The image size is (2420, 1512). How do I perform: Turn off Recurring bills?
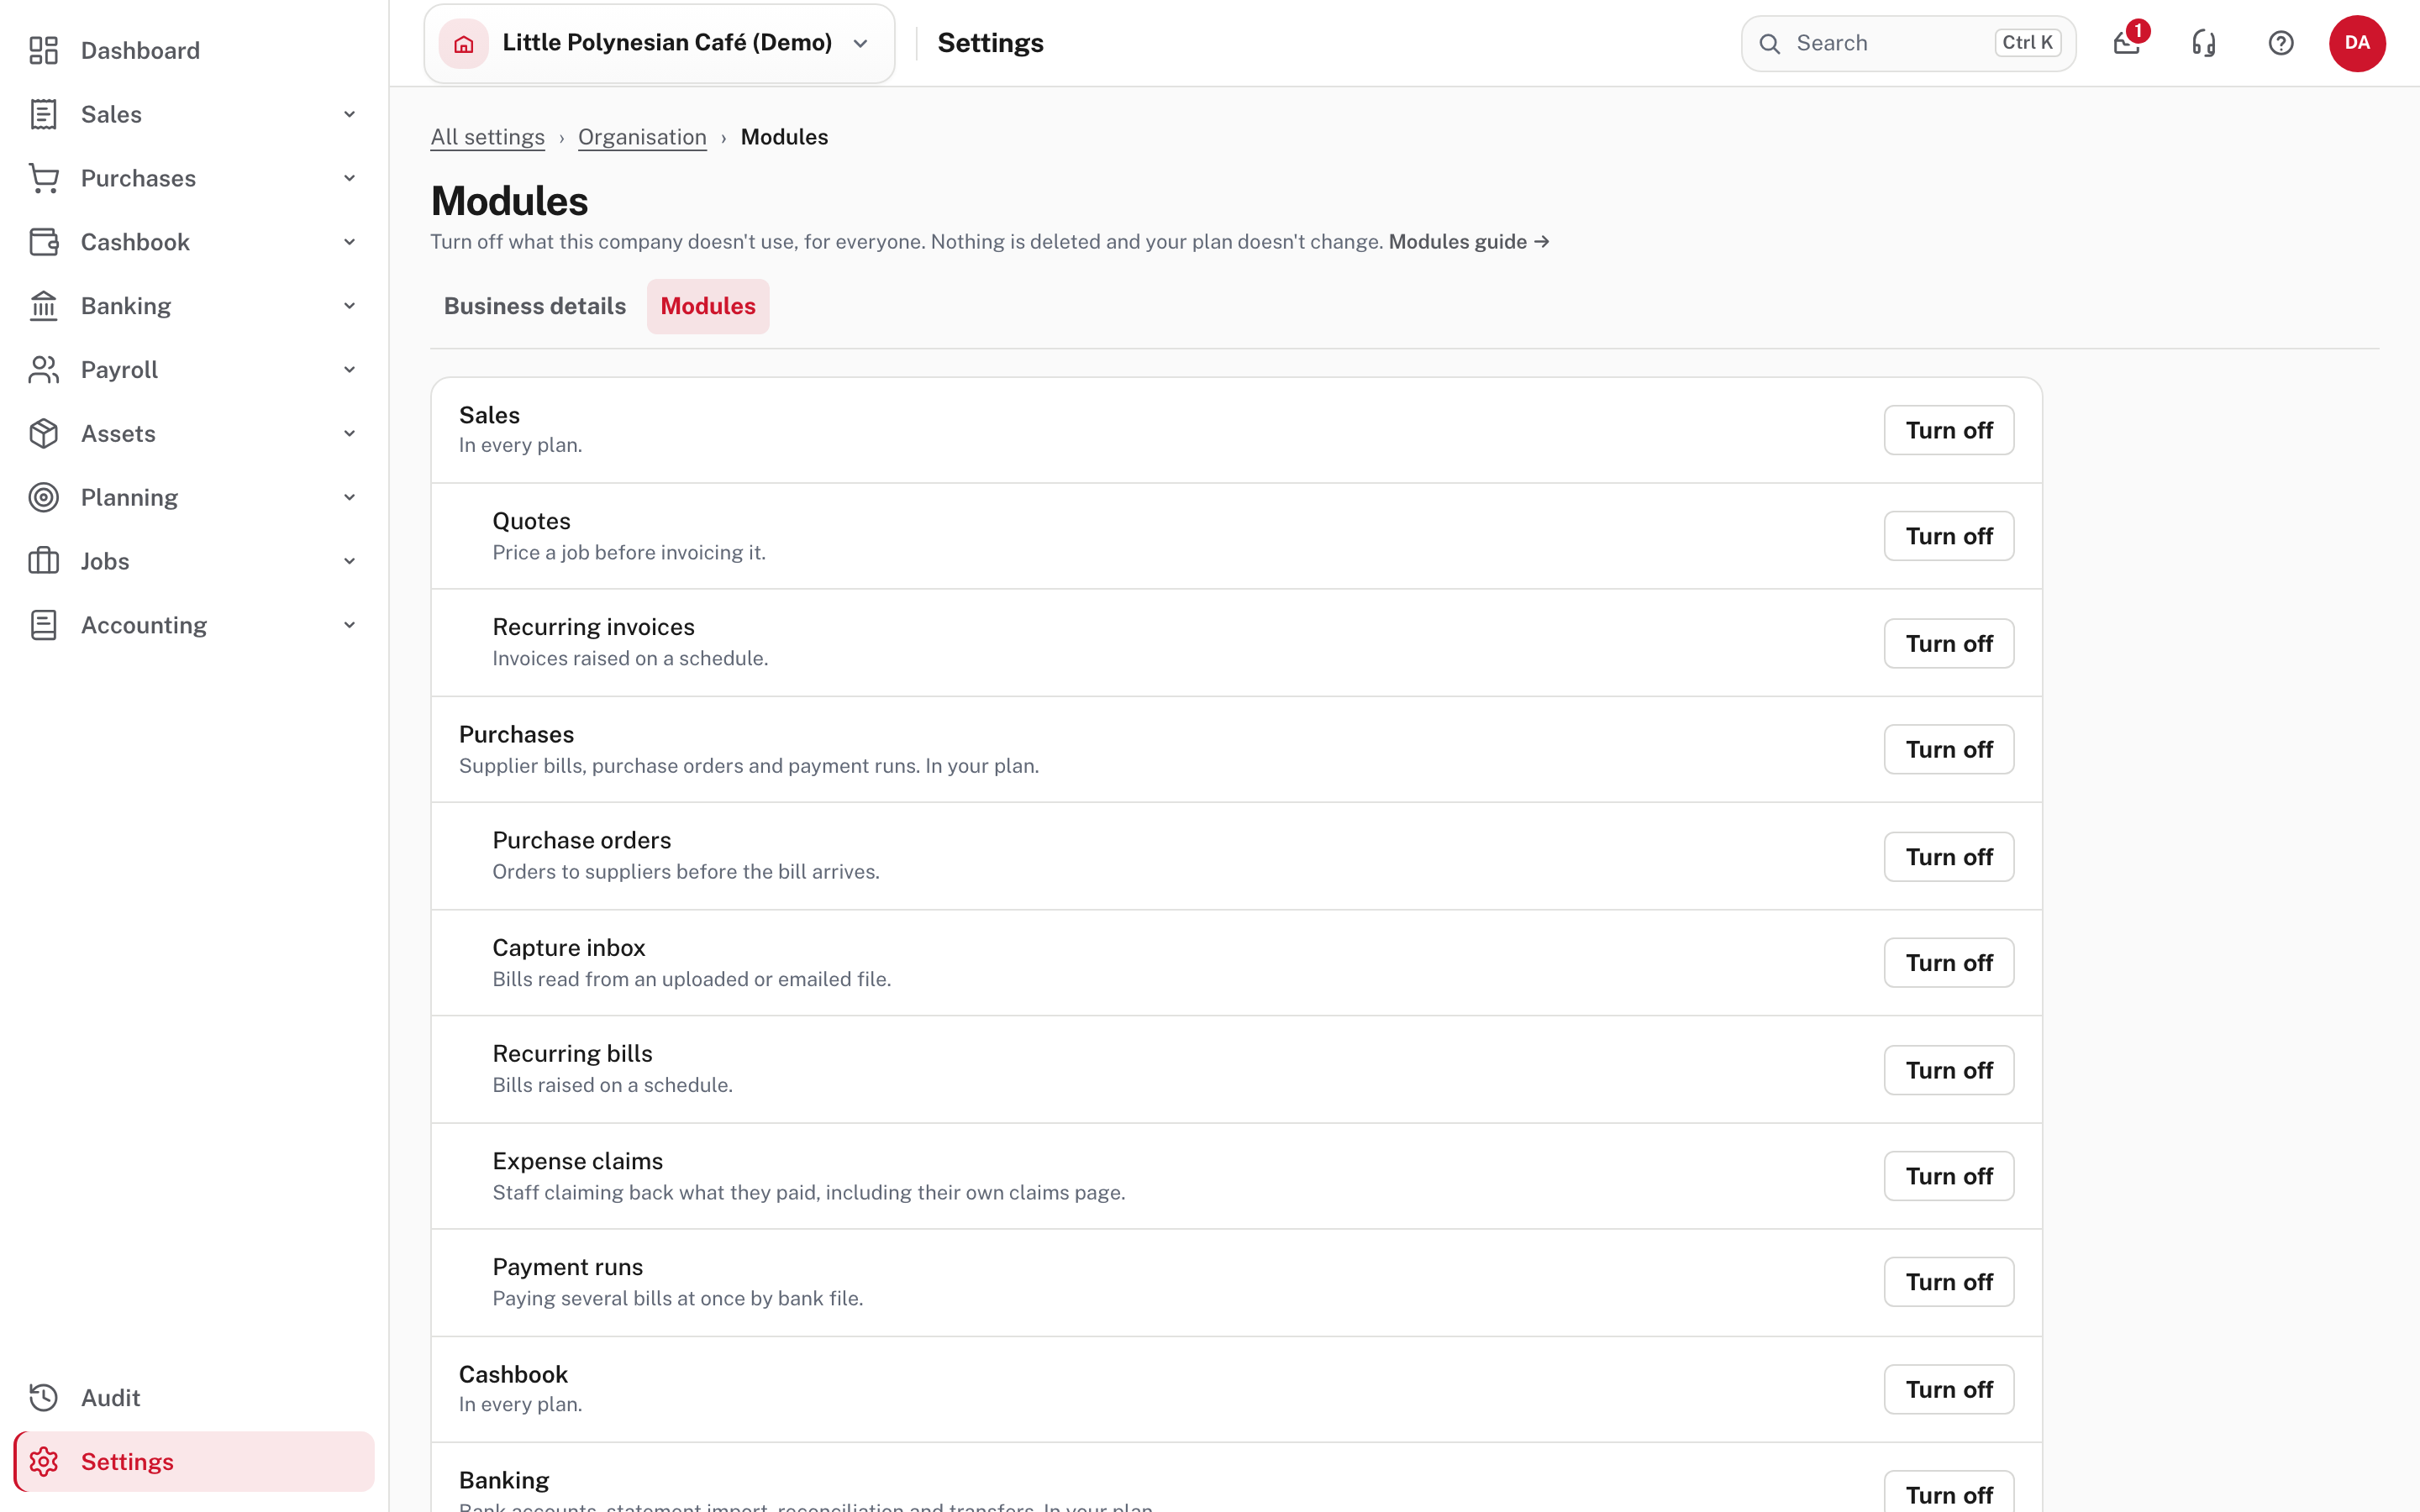(1949, 1070)
